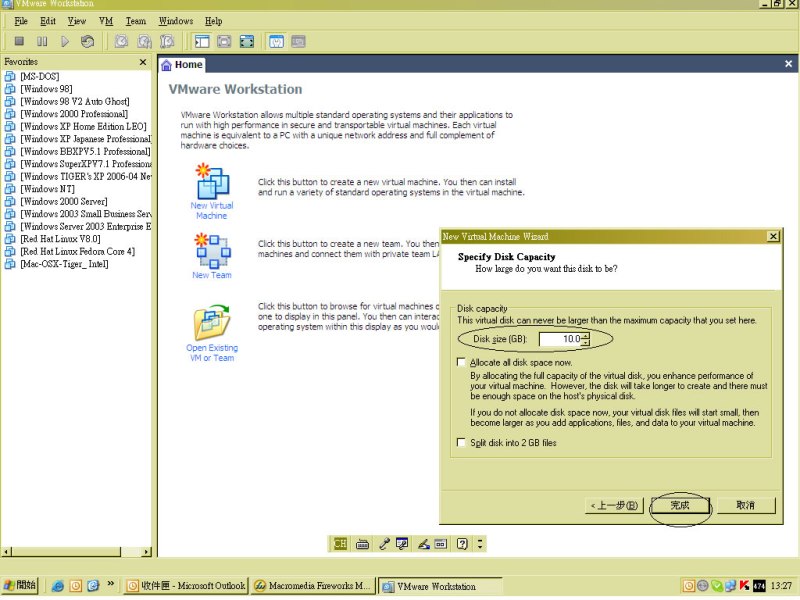800x600 pixels.
Task: Click the Internet Explorer quick launch icon
Action: point(57,586)
